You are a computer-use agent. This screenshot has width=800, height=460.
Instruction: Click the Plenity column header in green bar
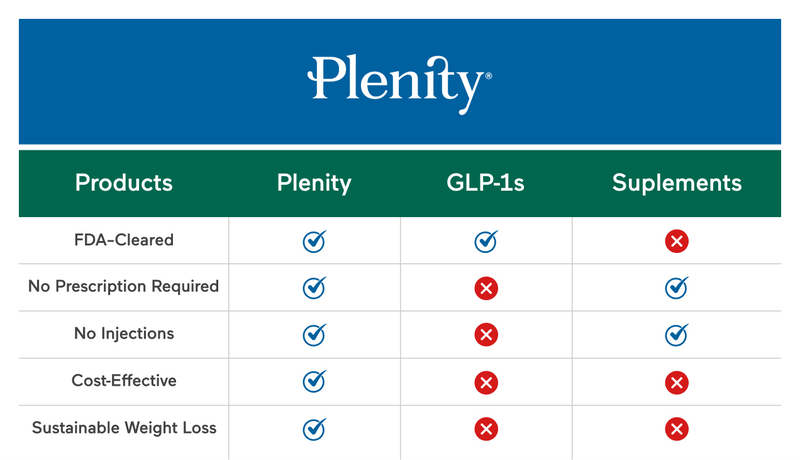pyautogui.click(x=314, y=183)
